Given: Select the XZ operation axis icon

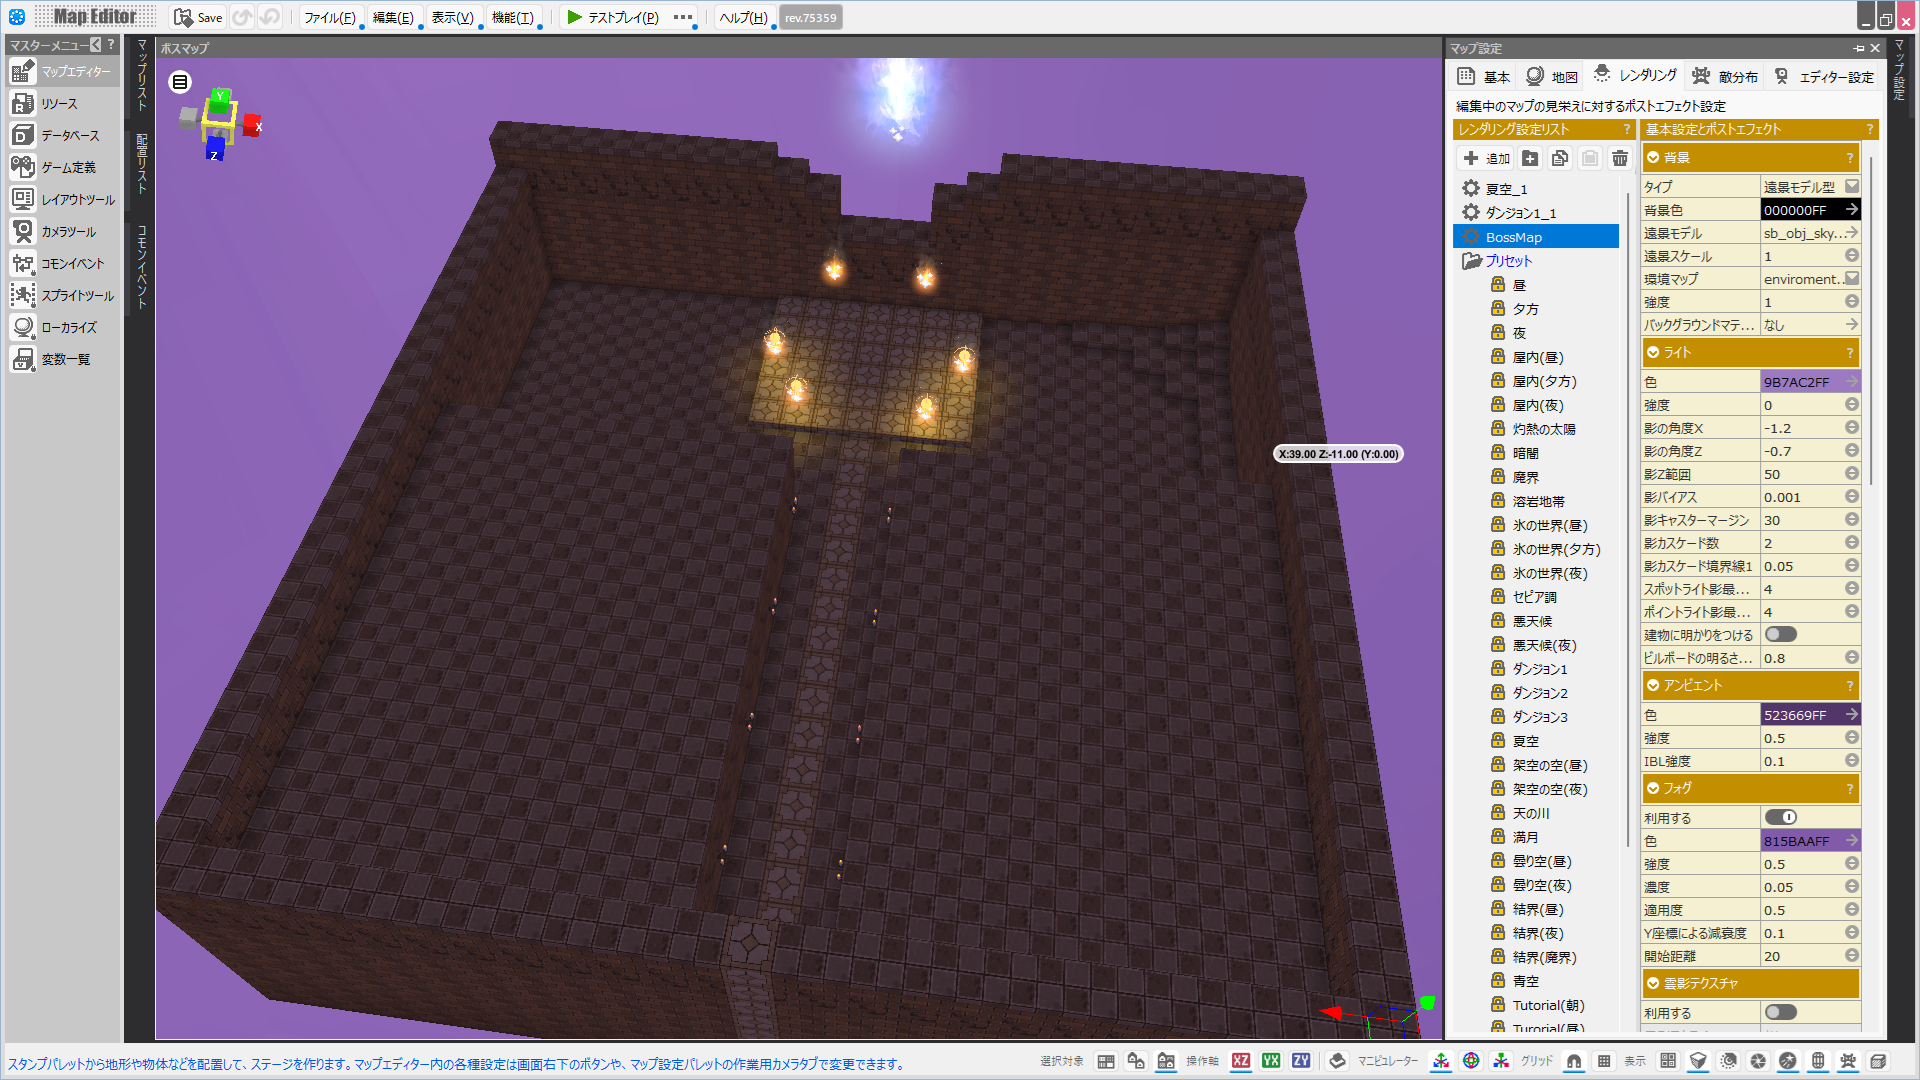Looking at the screenshot, I should click(x=1241, y=1061).
